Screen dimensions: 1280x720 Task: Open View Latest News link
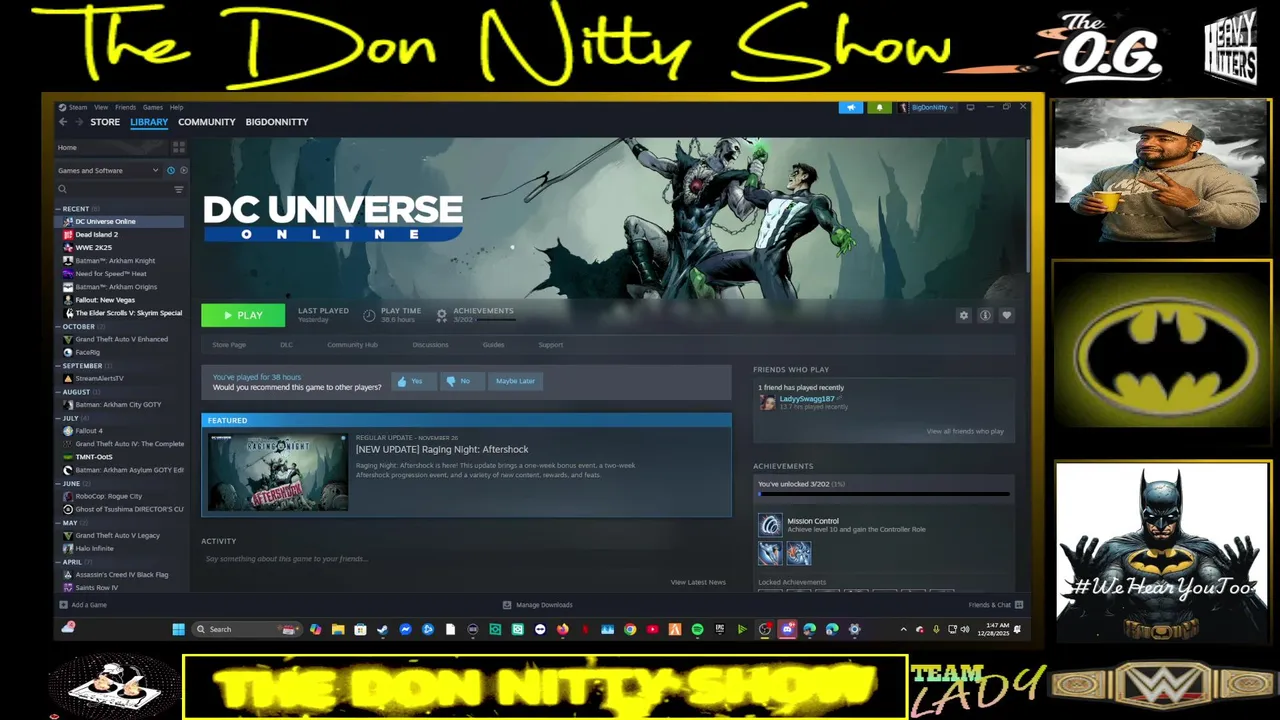point(698,582)
